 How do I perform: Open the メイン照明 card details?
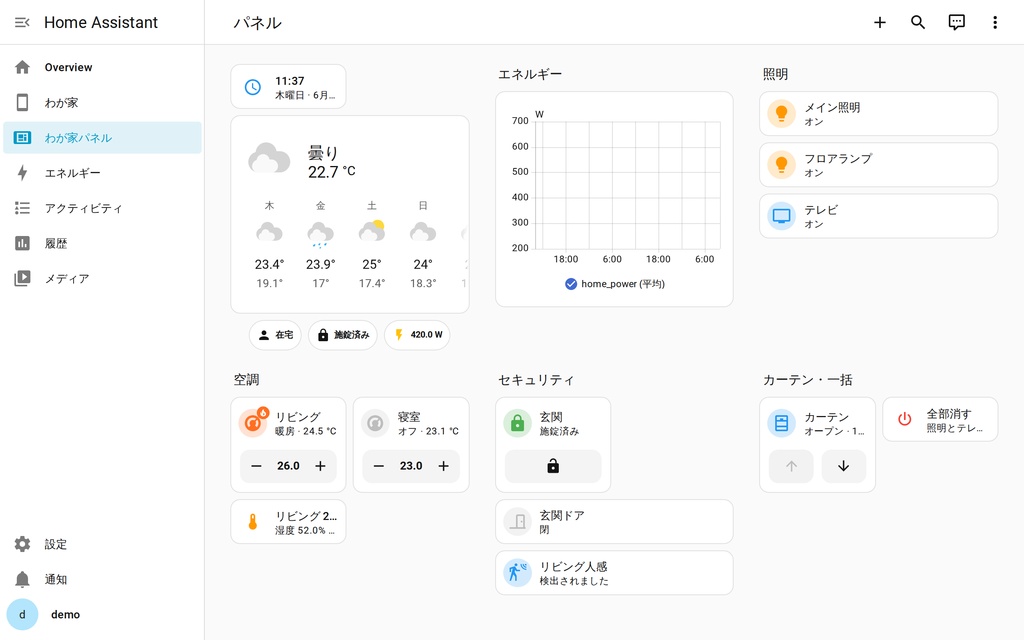[x=878, y=114]
